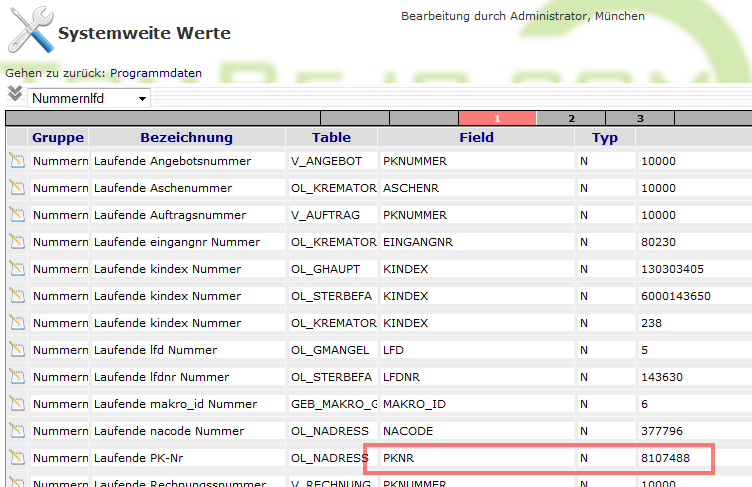Click the Systemweite Werte tools icon
The image size is (752, 487).
click(x=30, y=33)
